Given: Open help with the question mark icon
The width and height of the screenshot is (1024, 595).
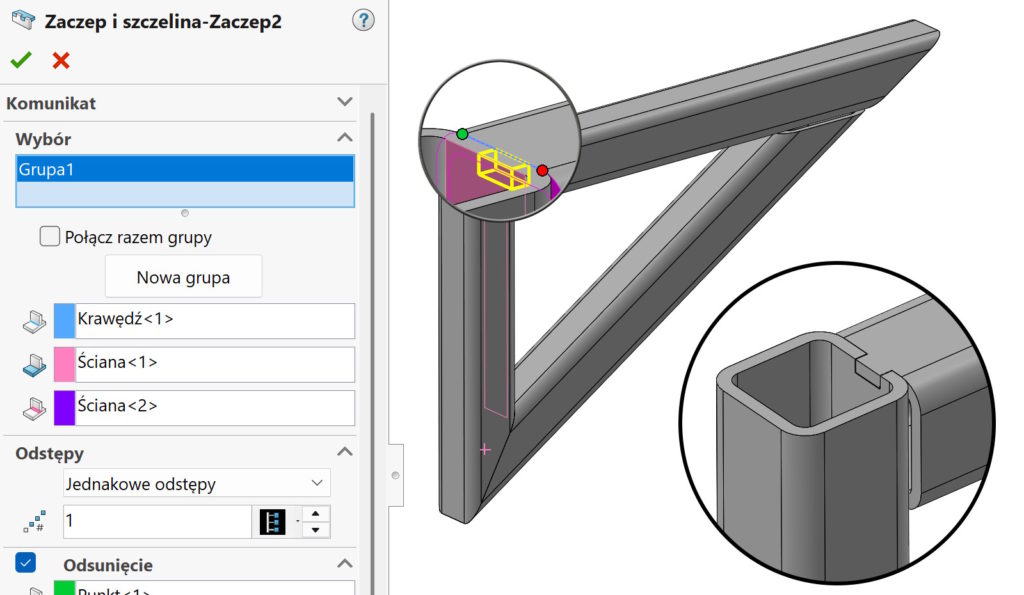Looking at the screenshot, I should coord(363,20).
